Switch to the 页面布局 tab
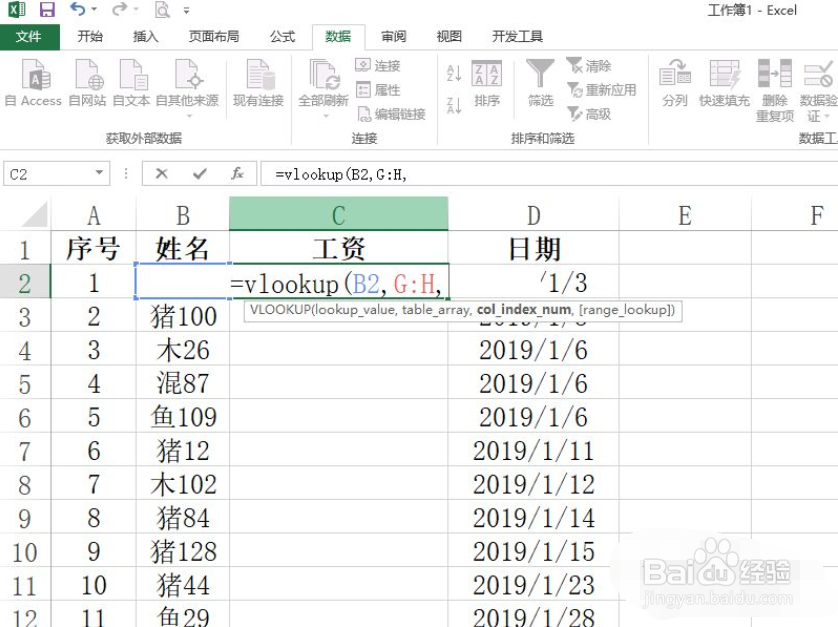The width and height of the screenshot is (838, 627). click(214, 36)
